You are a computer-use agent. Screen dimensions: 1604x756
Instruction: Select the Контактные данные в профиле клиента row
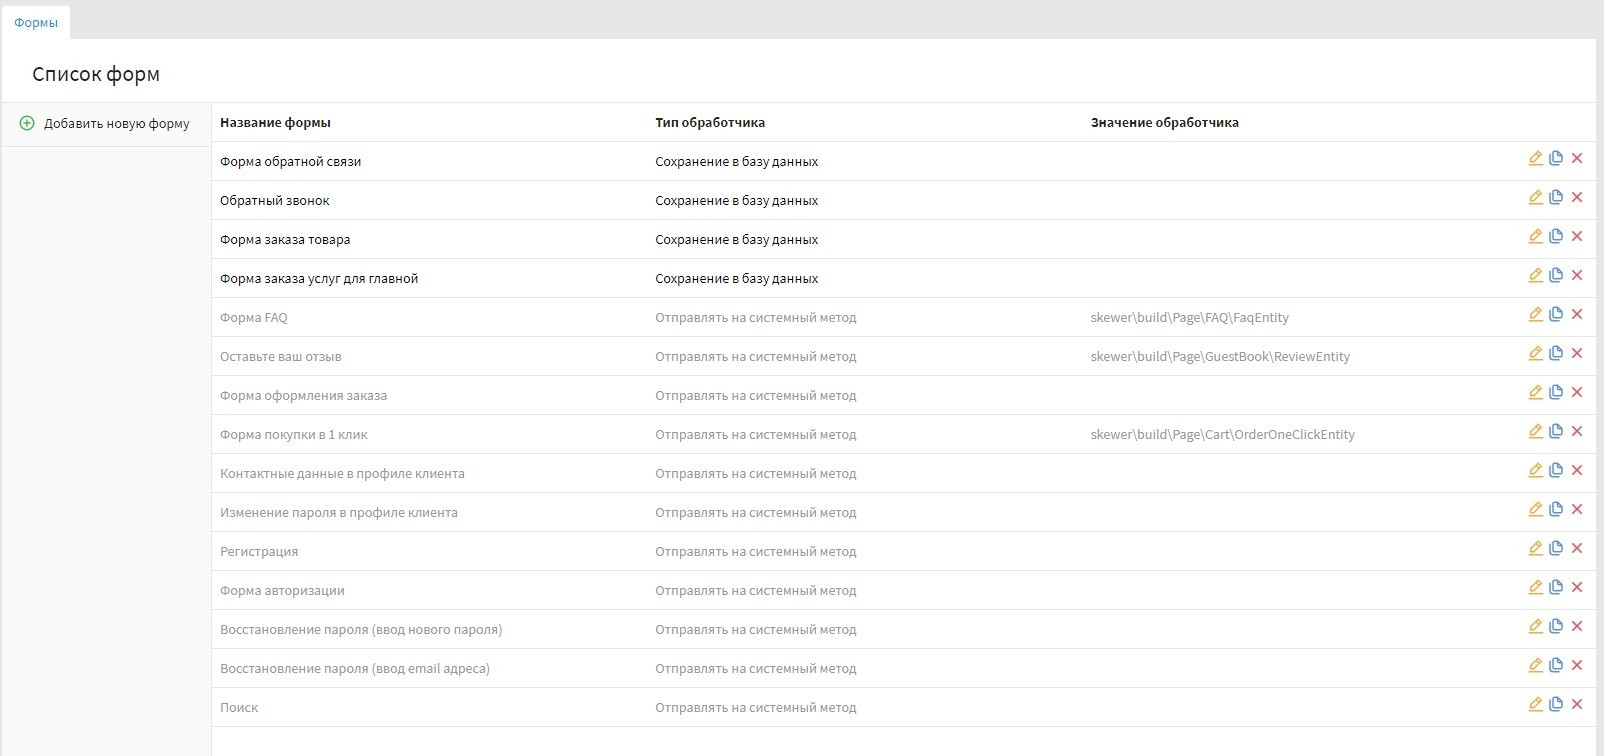pyautogui.click(x=342, y=474)
